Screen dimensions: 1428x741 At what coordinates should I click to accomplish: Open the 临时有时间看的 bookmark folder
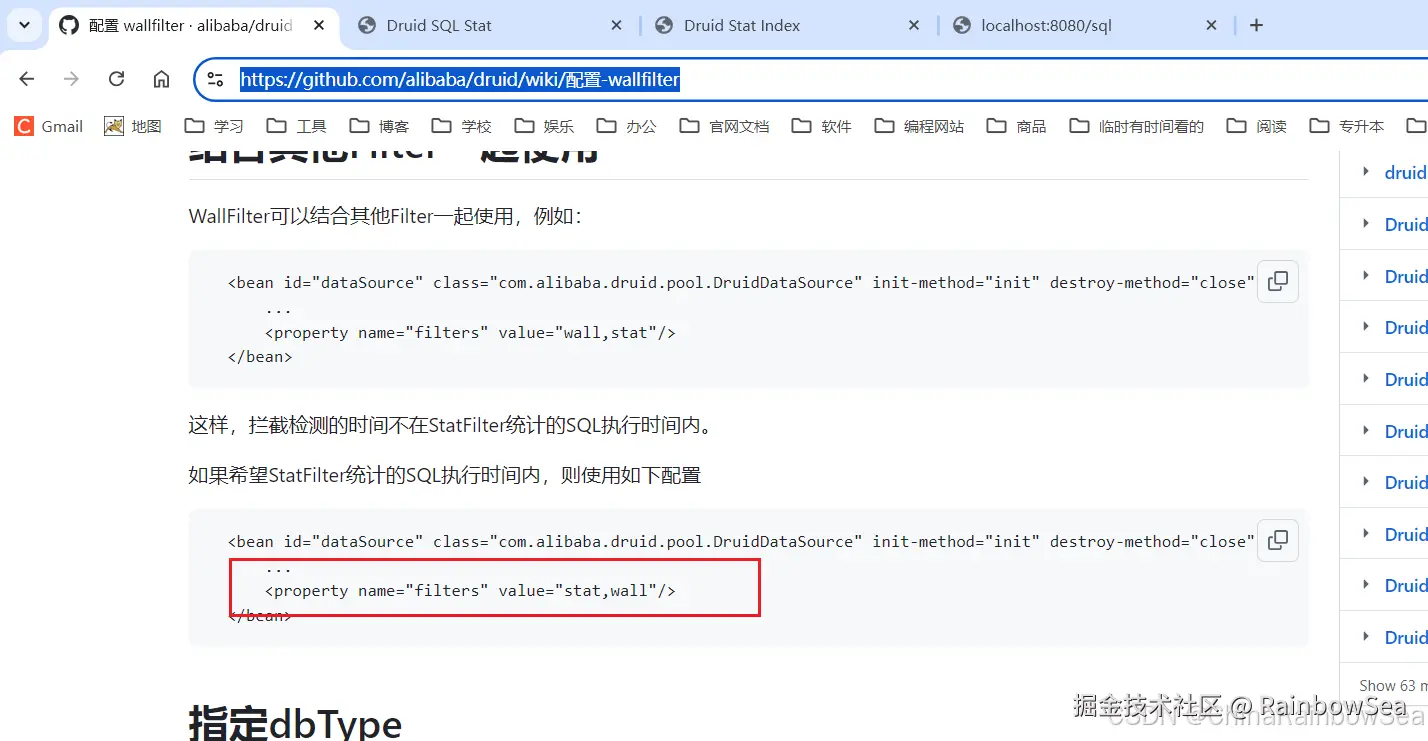click(x=1137, y=126)
